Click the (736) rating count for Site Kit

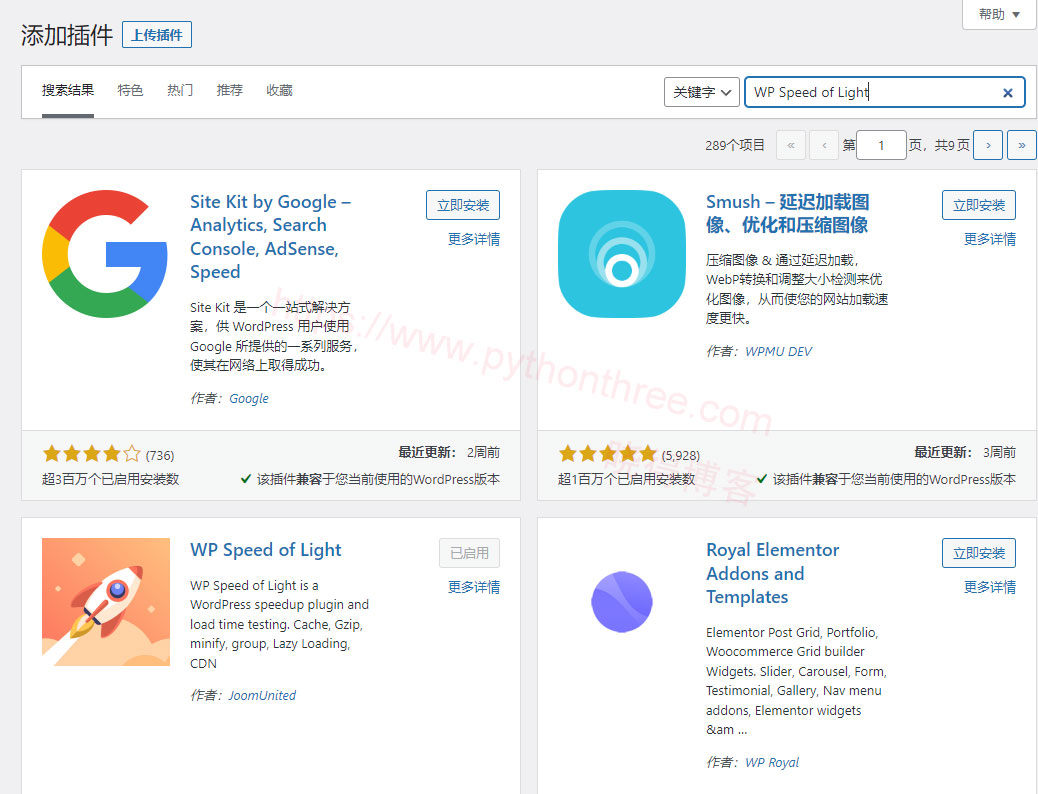[160, 456]
